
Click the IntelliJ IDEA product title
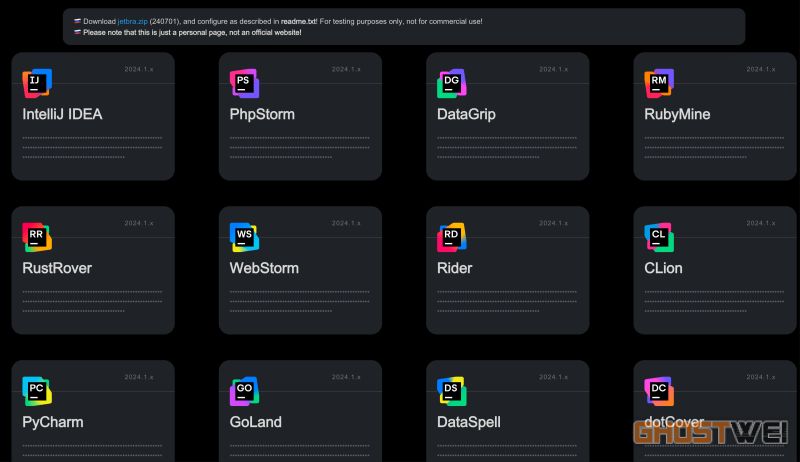click(x=62, y=114)
